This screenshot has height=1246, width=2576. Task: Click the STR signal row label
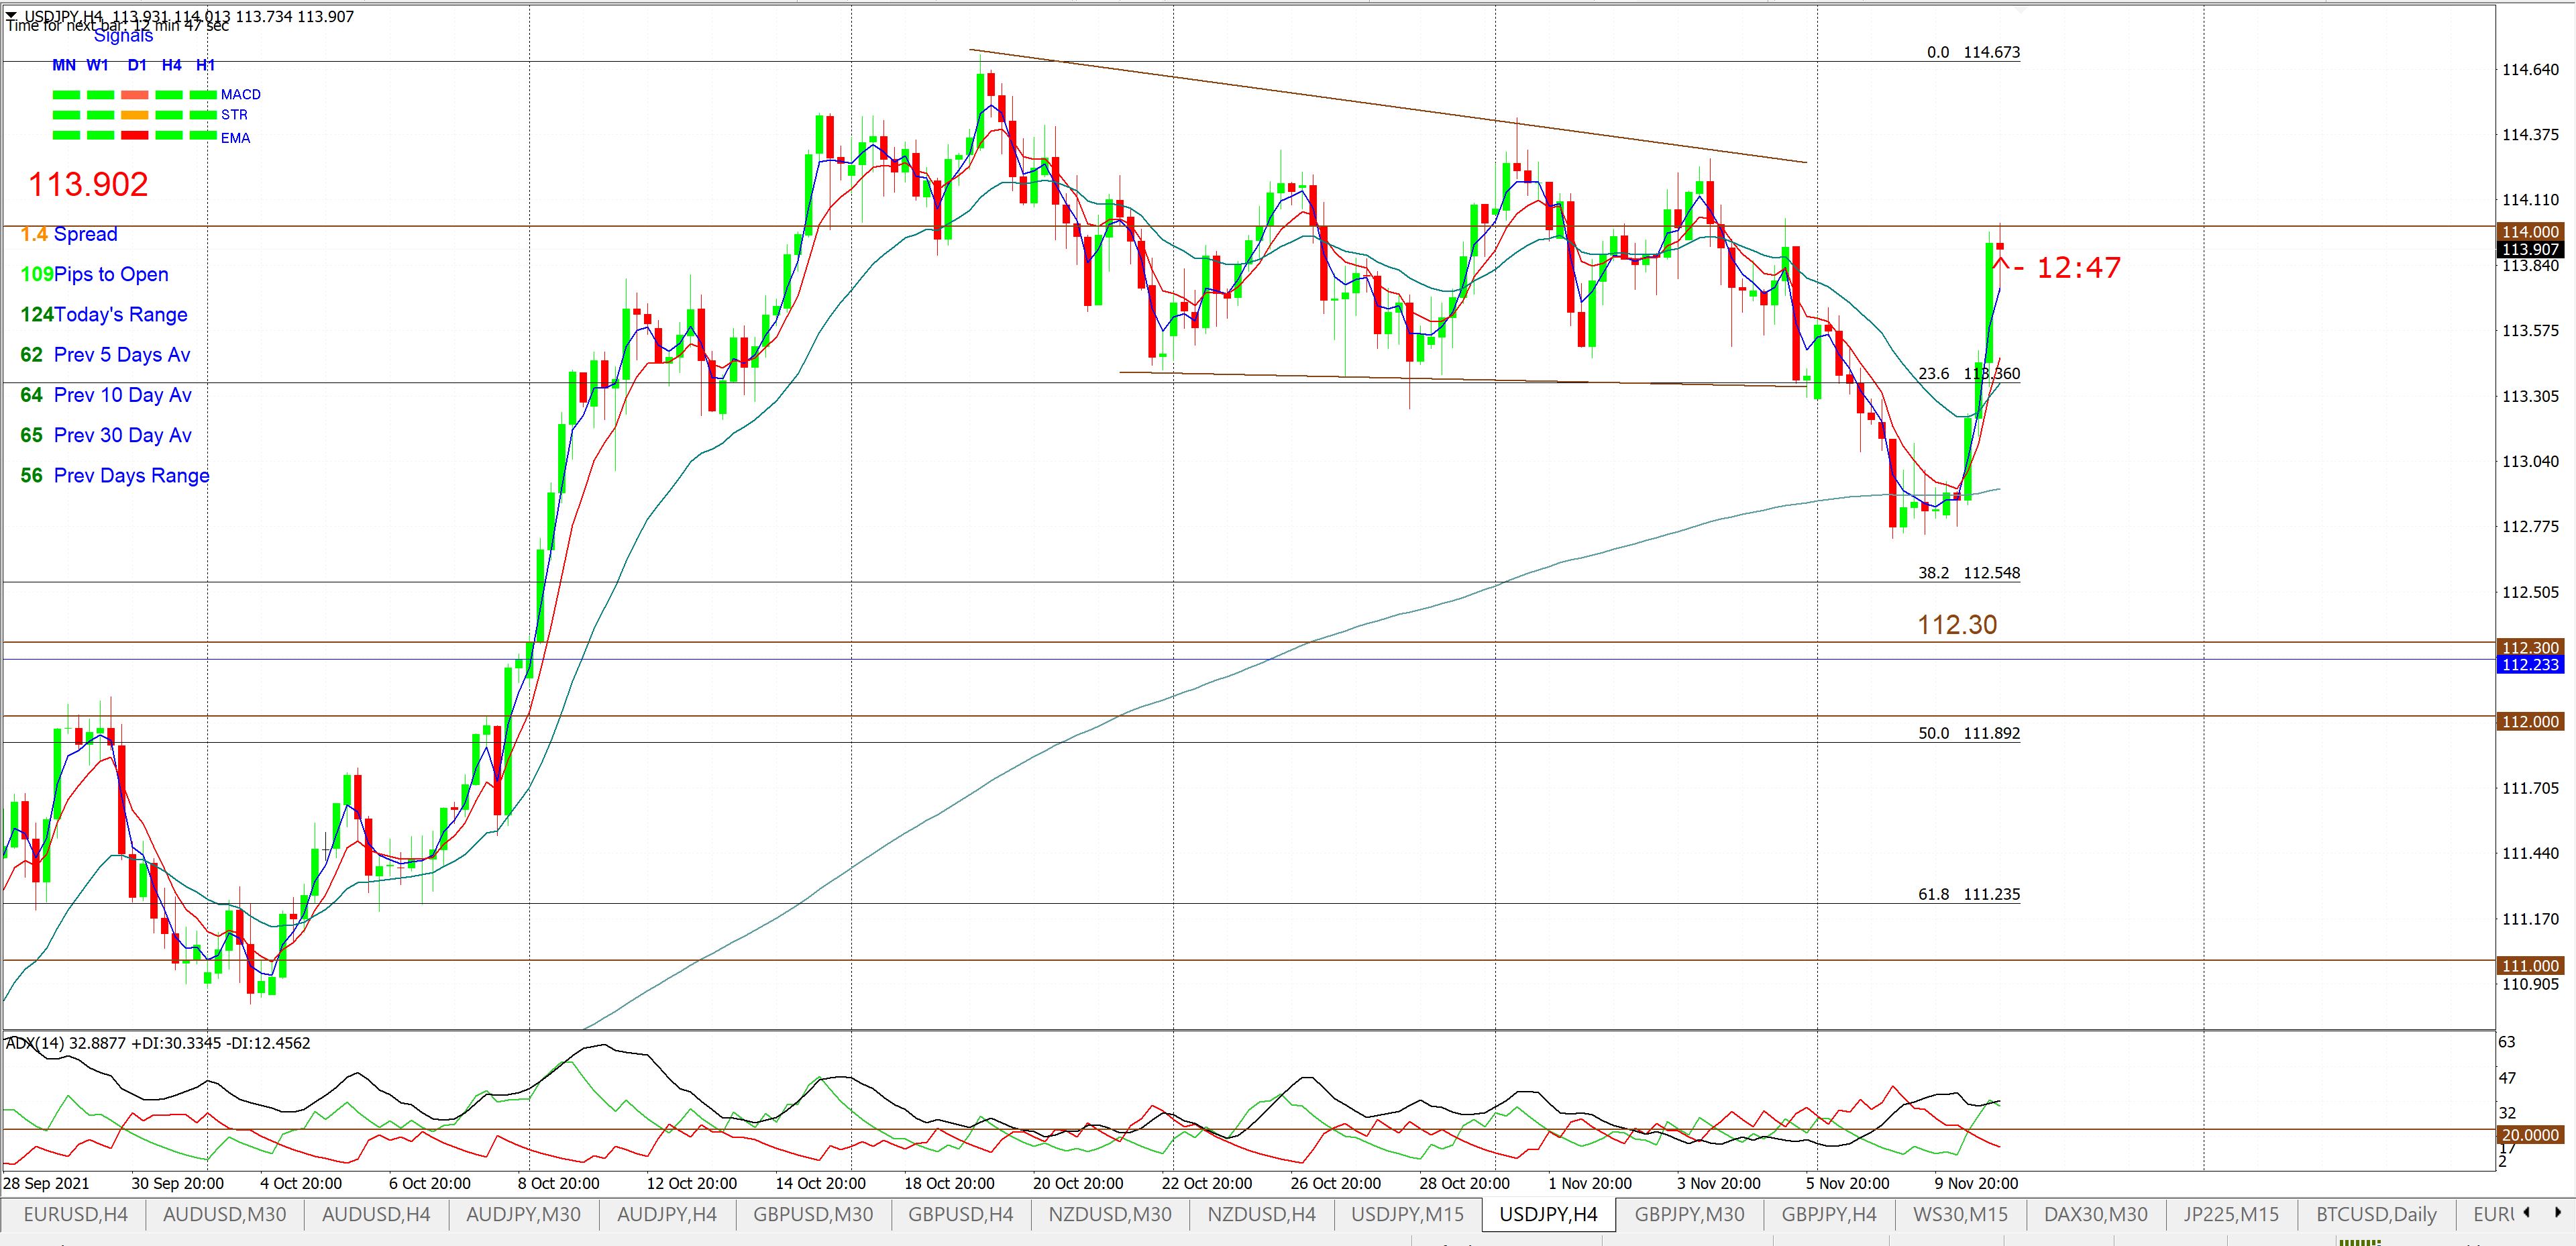(x=234, y=115)
